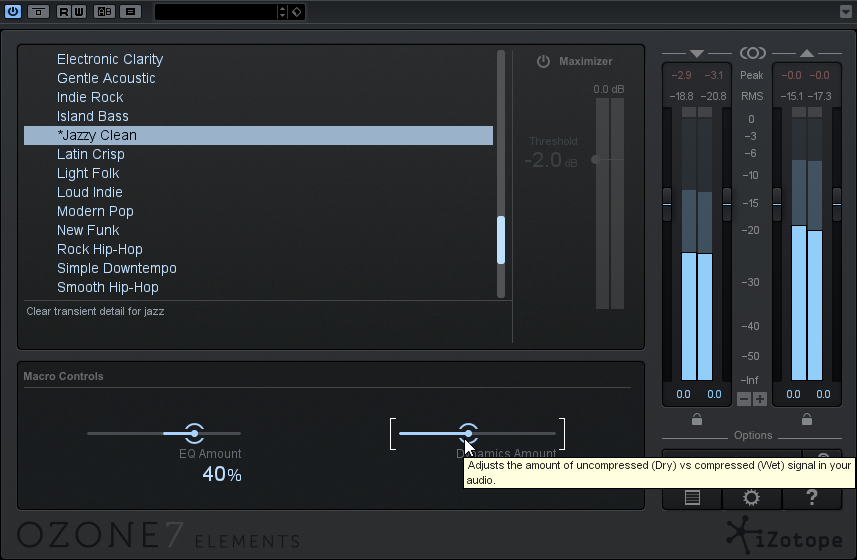Open the preset name dropdown field

tap(214, 12)
